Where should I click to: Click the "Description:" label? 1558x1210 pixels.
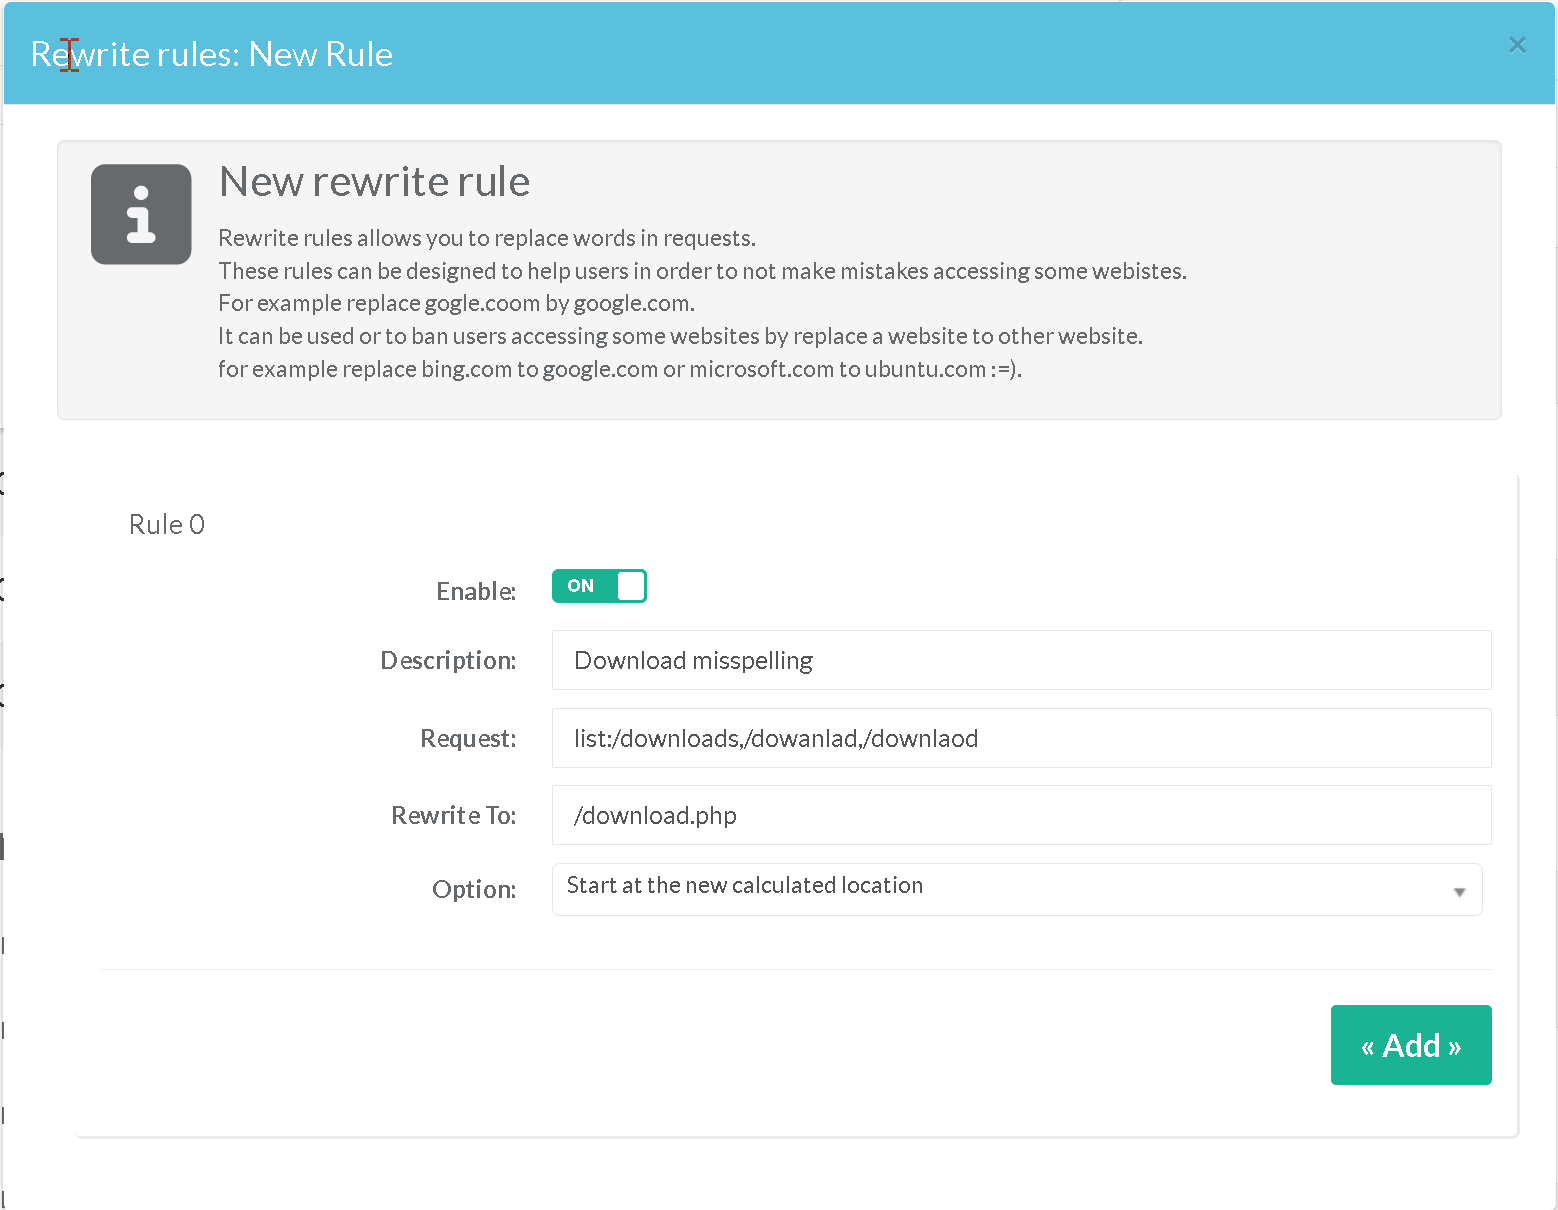pyautogui.click(x=448, y=660)
